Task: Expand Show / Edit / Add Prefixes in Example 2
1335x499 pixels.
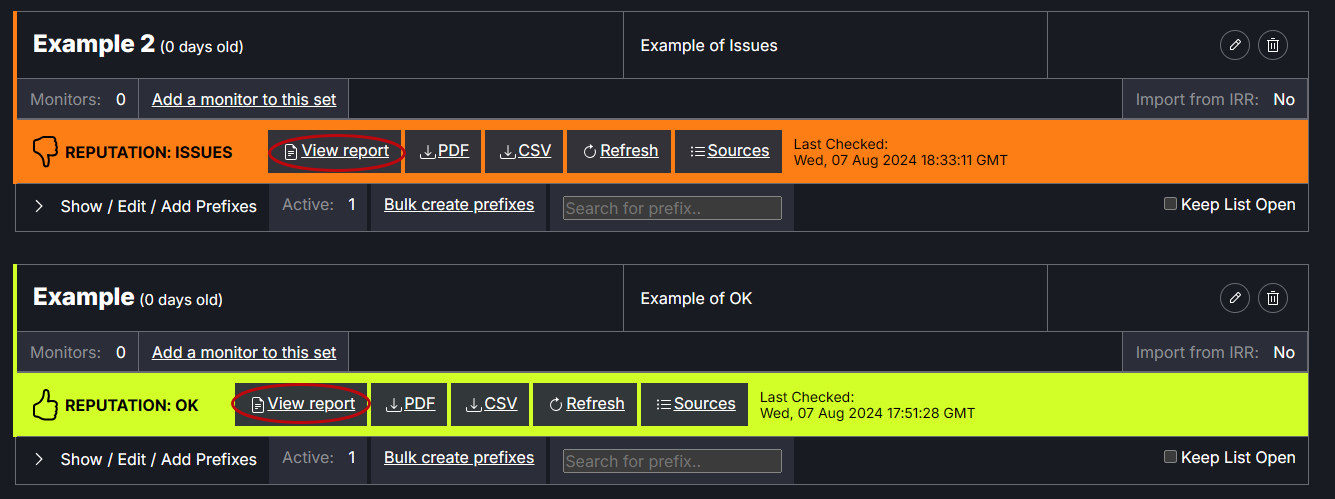Action: tap(146, 206)
